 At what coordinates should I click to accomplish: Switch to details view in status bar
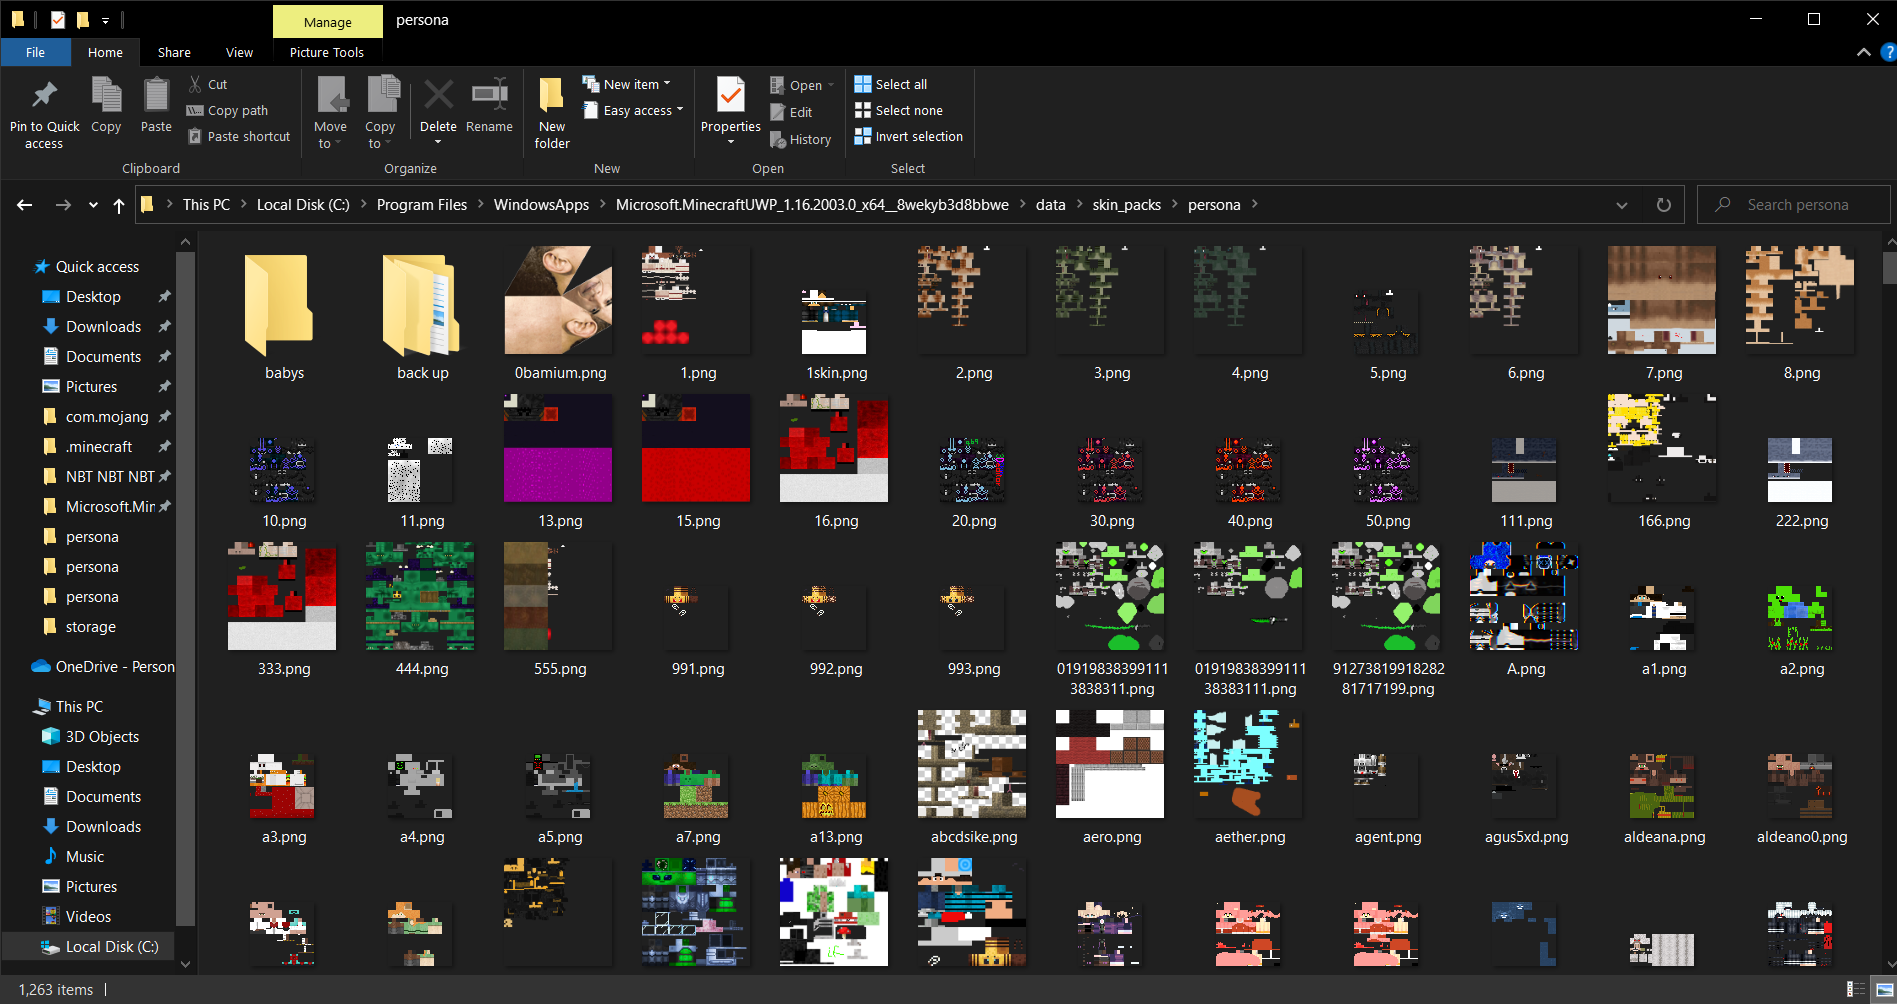(x=1855, y=989)
